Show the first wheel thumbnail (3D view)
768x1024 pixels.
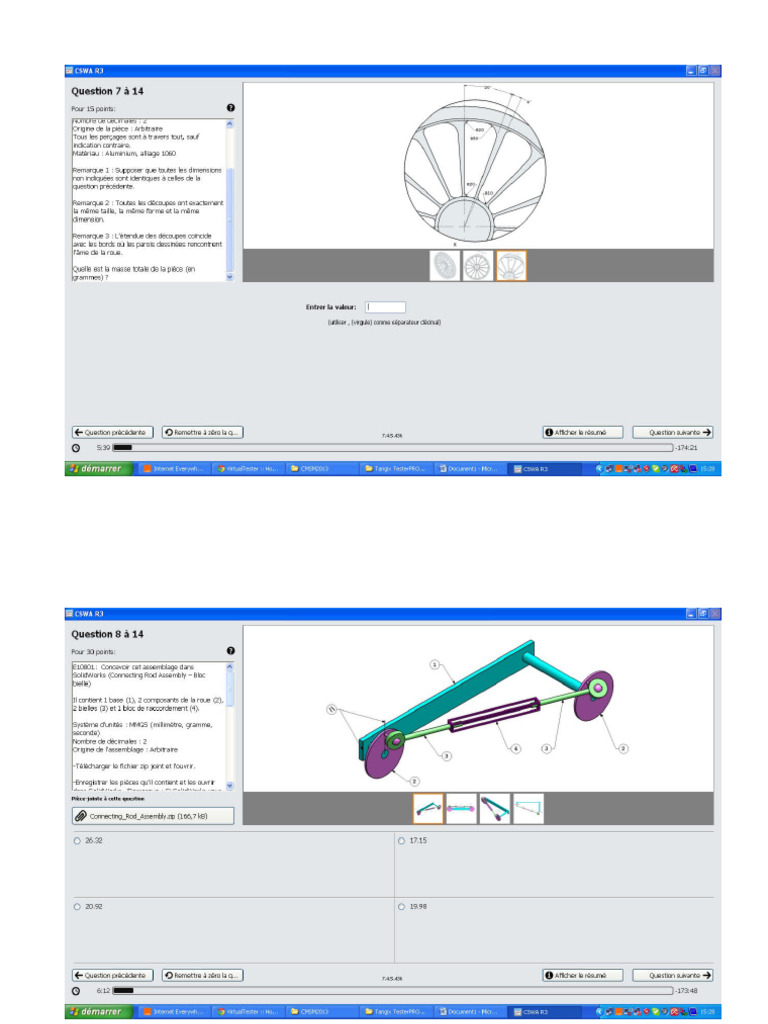pos(445,266)
